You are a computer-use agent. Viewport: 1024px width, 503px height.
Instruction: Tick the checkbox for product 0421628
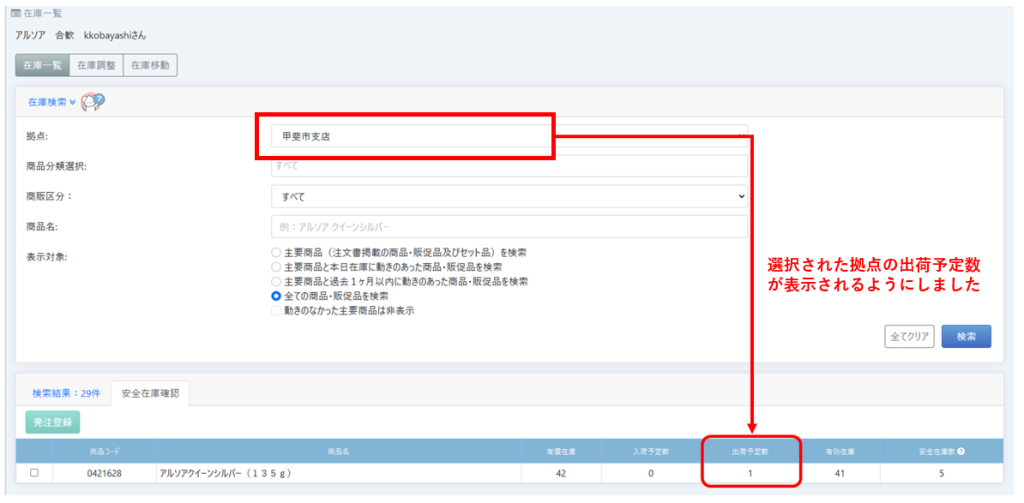coord(34,473)
